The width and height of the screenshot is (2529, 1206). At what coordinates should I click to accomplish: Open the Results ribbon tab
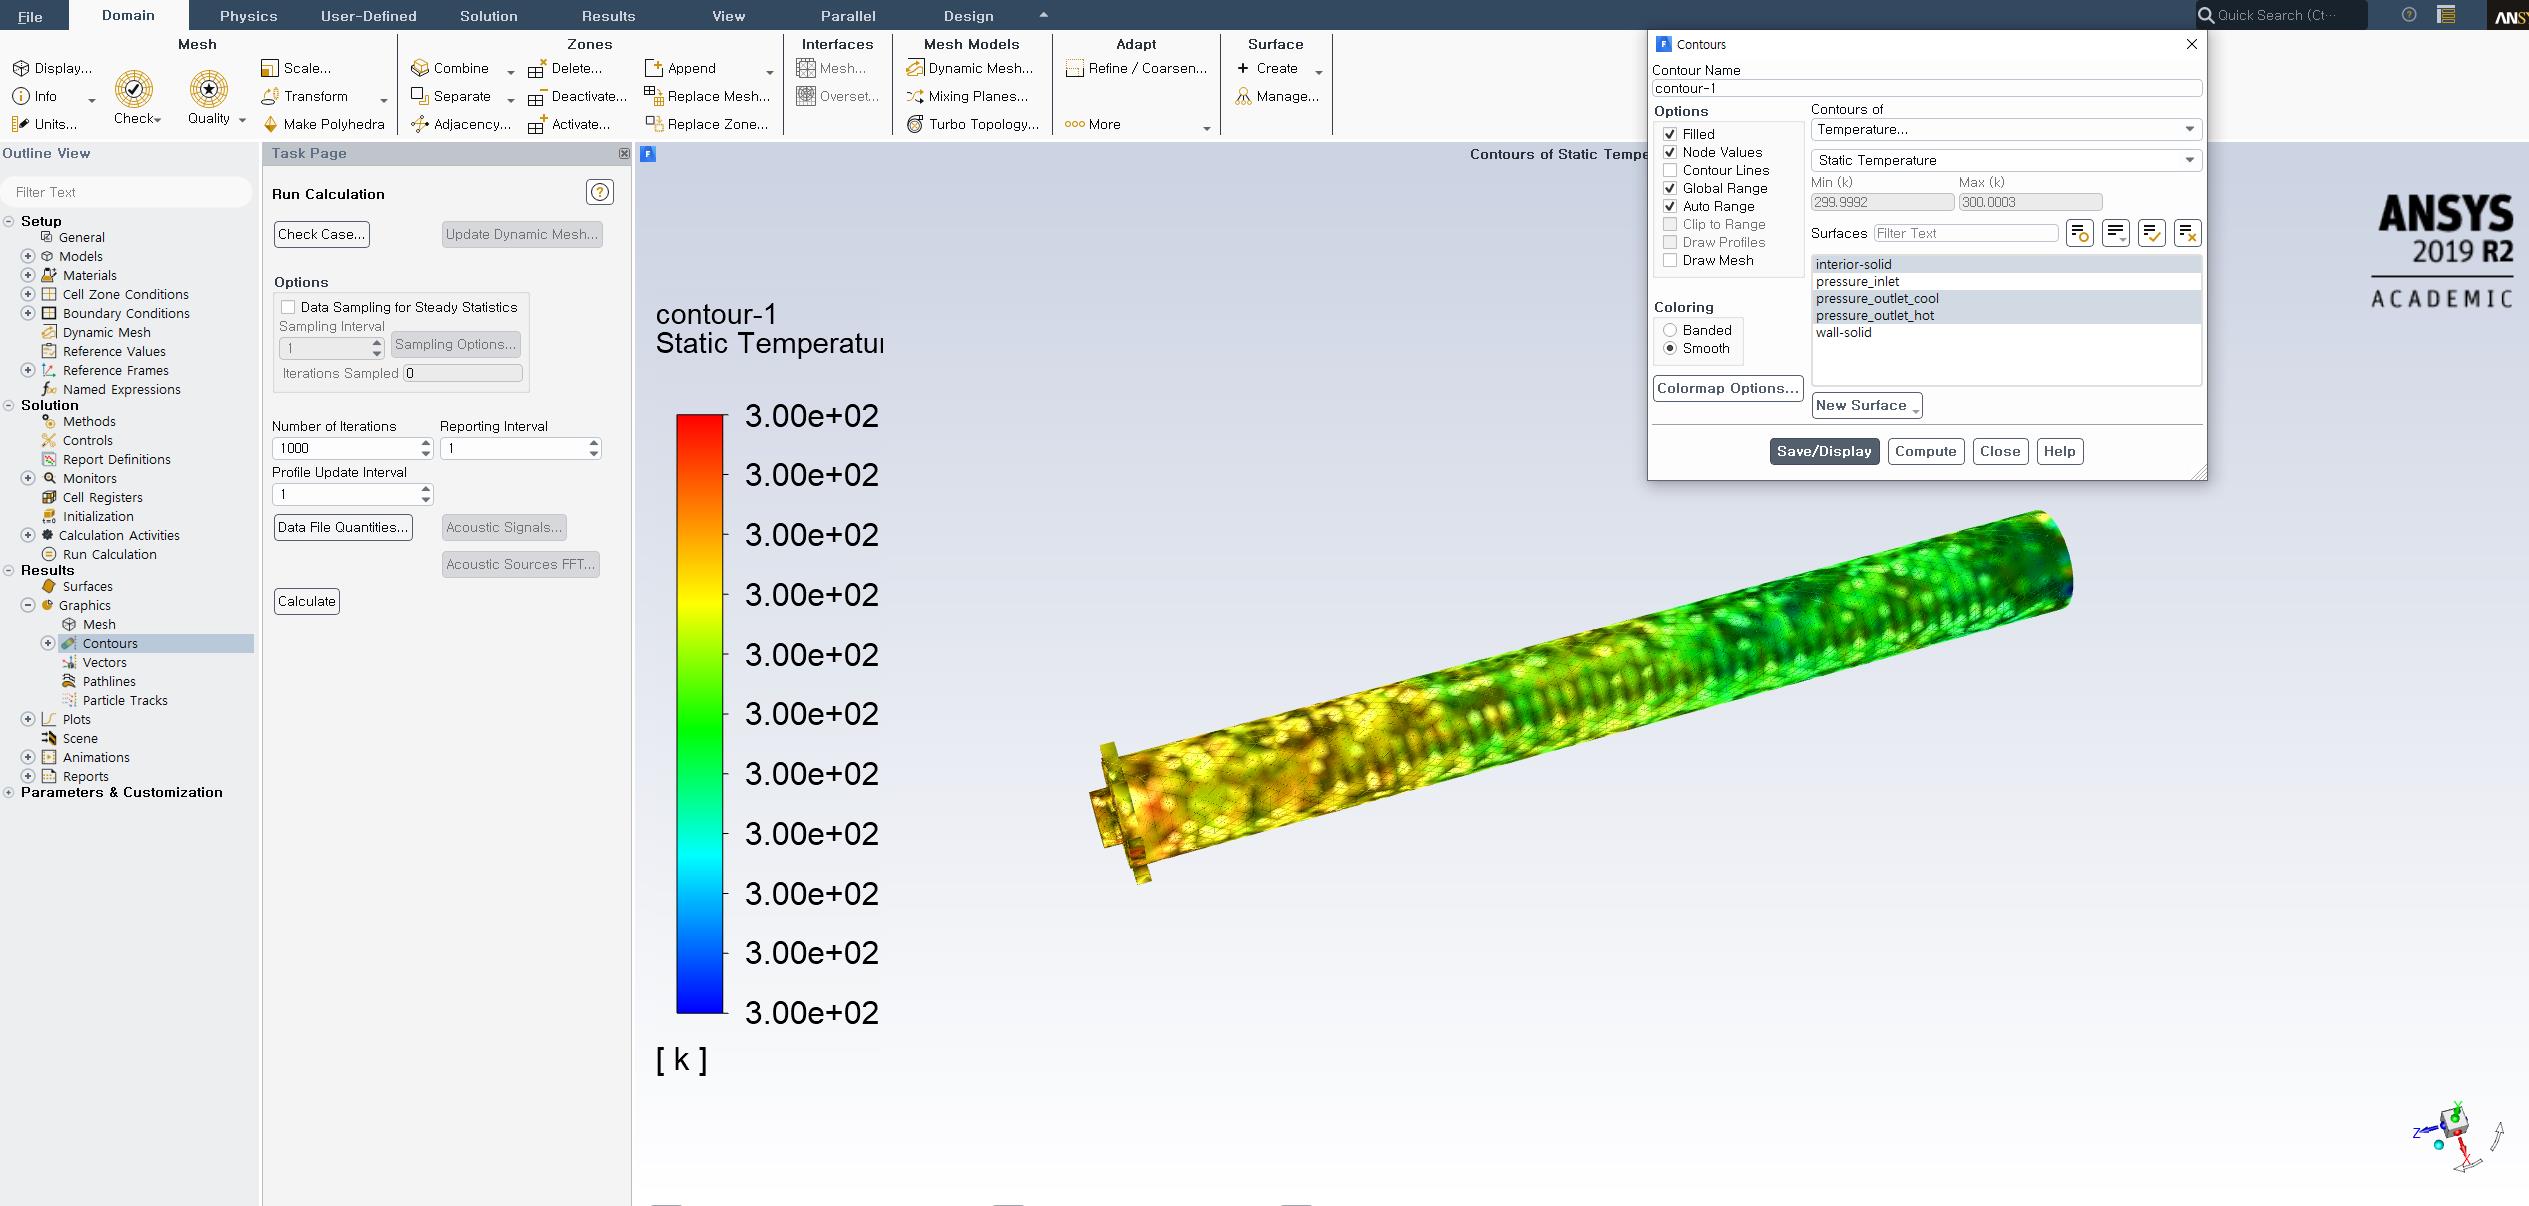coord(608,16)
